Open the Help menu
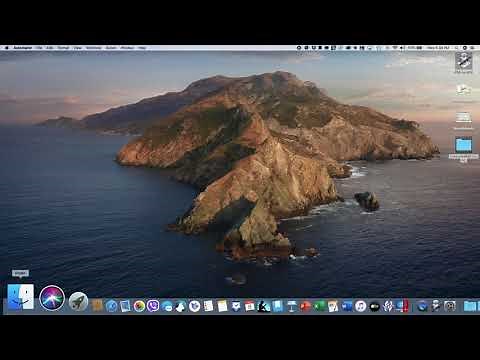 [142, 48]
